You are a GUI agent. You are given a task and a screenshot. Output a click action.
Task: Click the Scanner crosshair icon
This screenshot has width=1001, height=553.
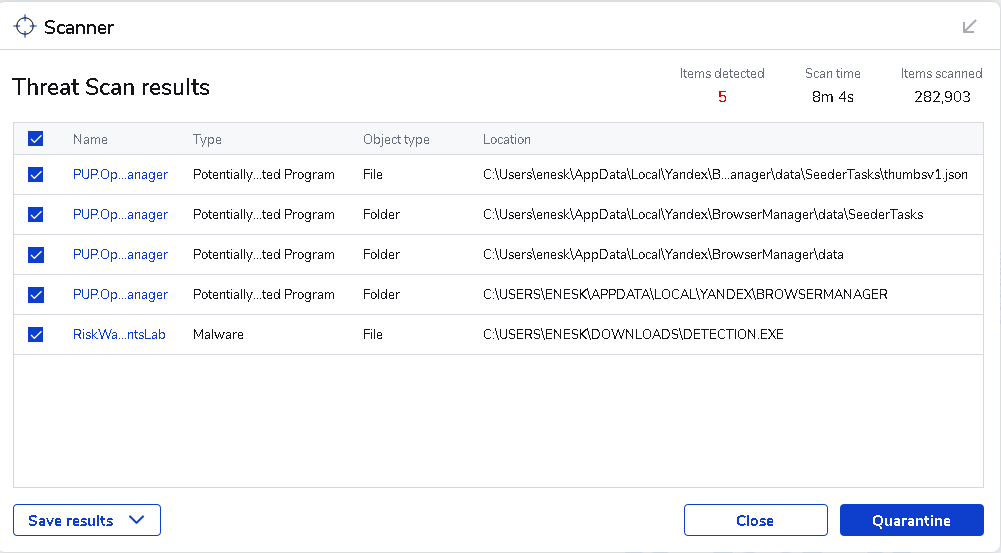click(x=25, y=27)
